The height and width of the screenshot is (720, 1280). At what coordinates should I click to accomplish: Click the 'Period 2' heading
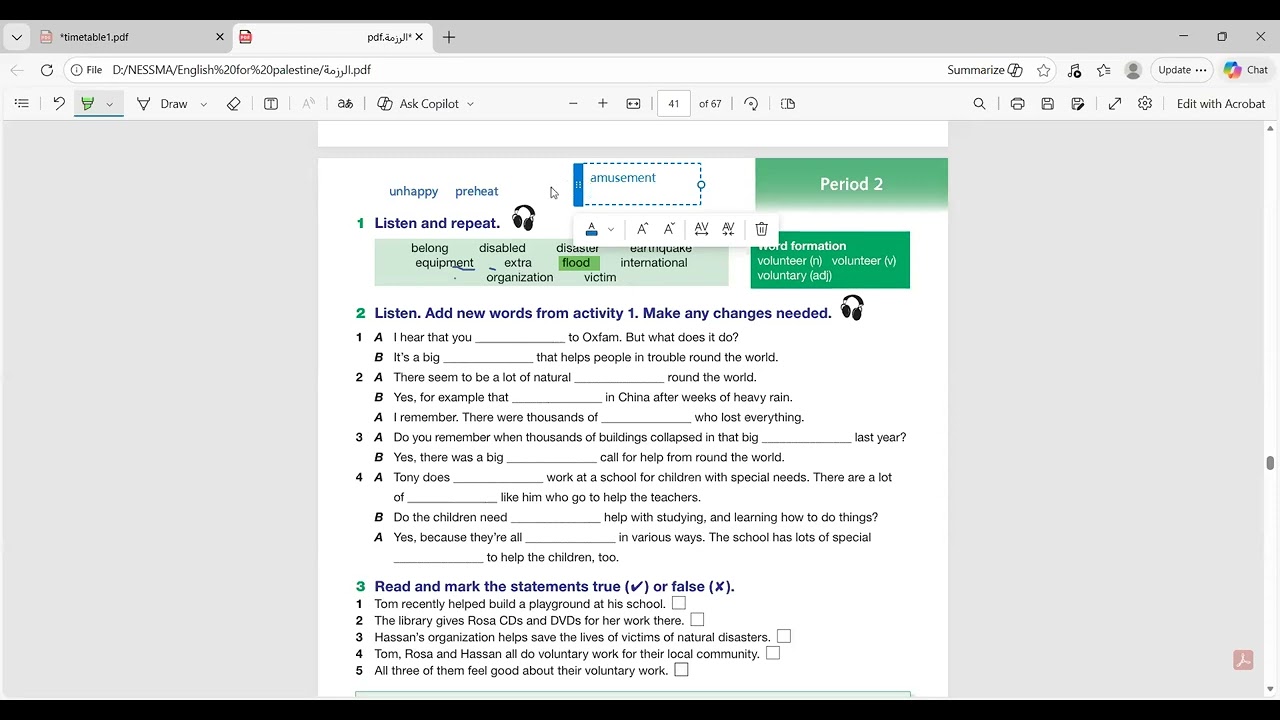[x=851, y=184]
